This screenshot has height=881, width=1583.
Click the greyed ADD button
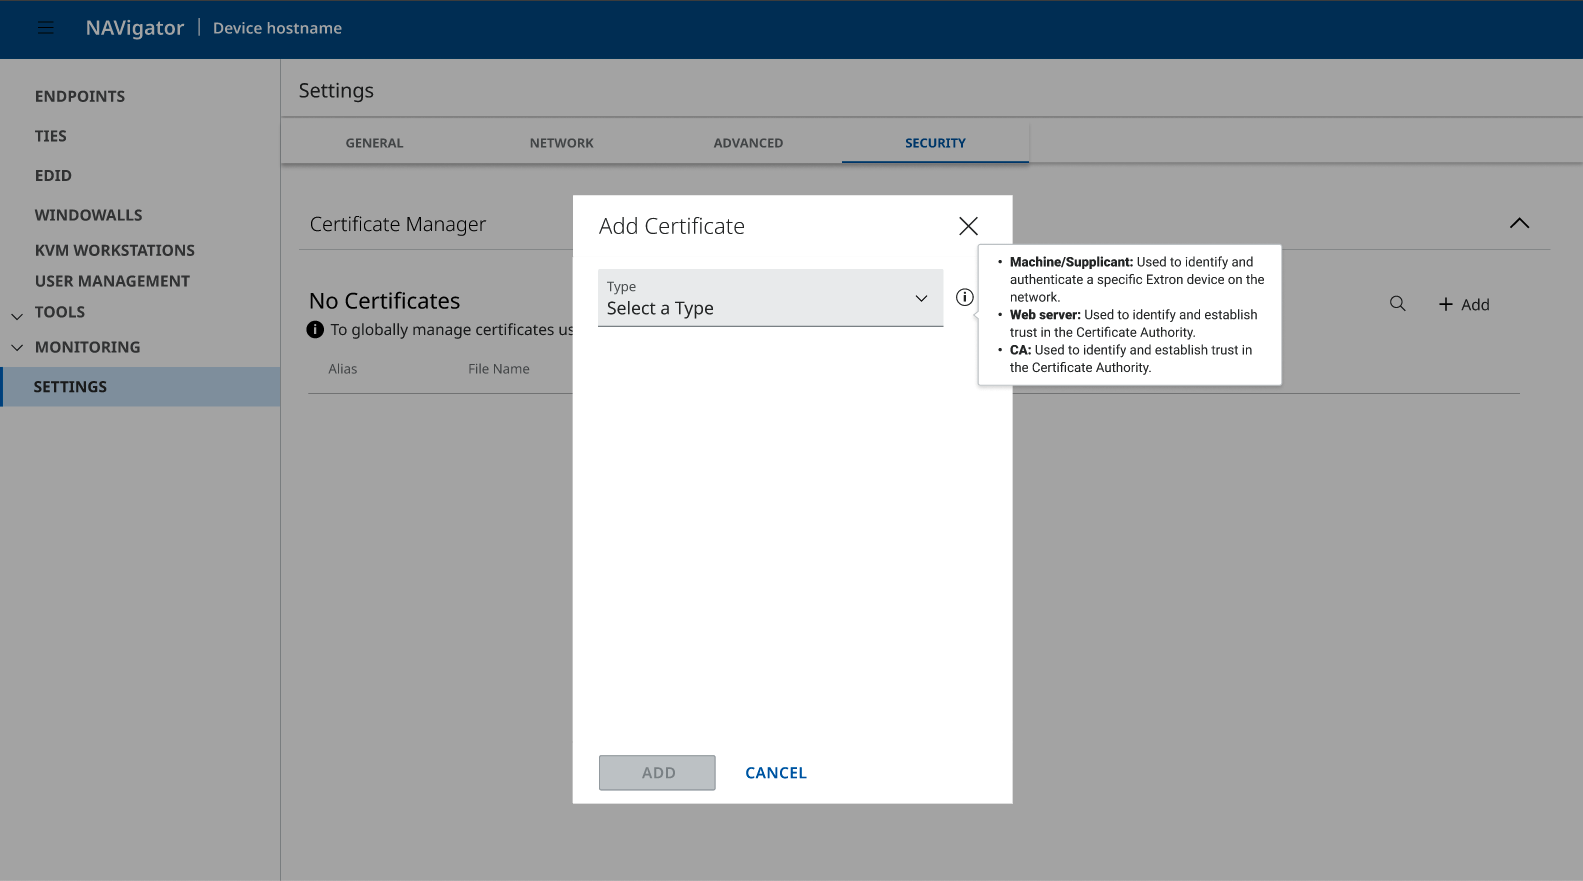pos(657,773)
